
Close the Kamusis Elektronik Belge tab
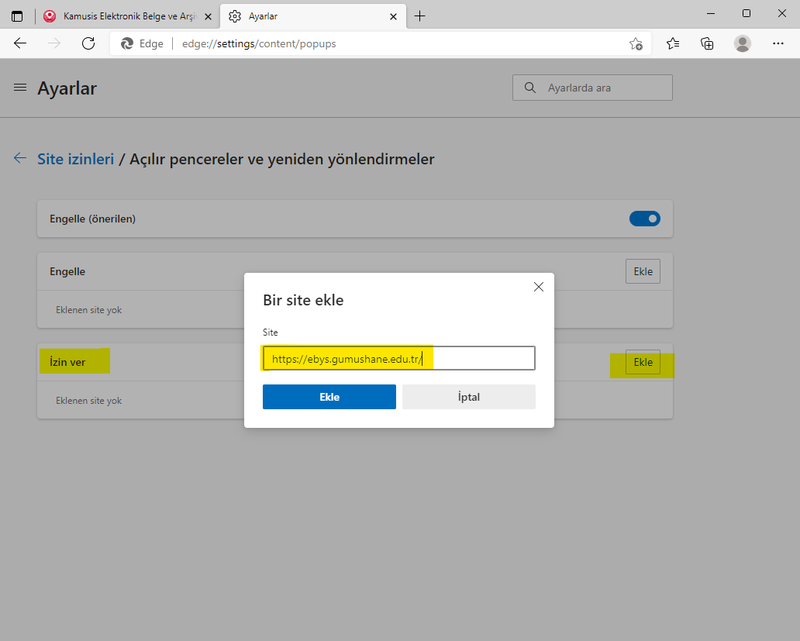208,16
